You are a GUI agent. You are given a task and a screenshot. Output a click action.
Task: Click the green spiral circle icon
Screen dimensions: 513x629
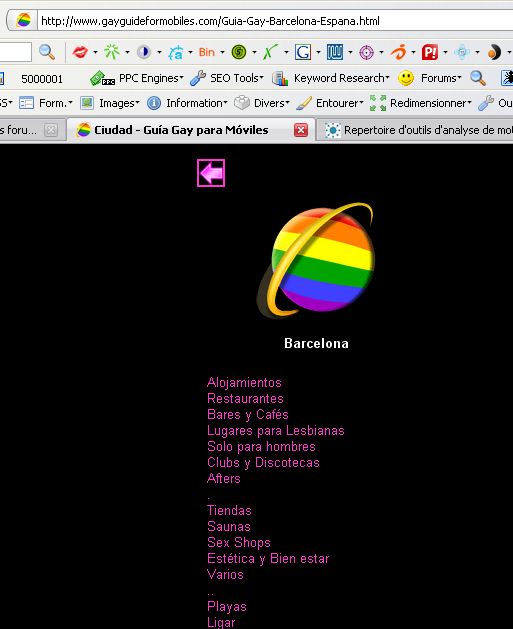point(239,52)
